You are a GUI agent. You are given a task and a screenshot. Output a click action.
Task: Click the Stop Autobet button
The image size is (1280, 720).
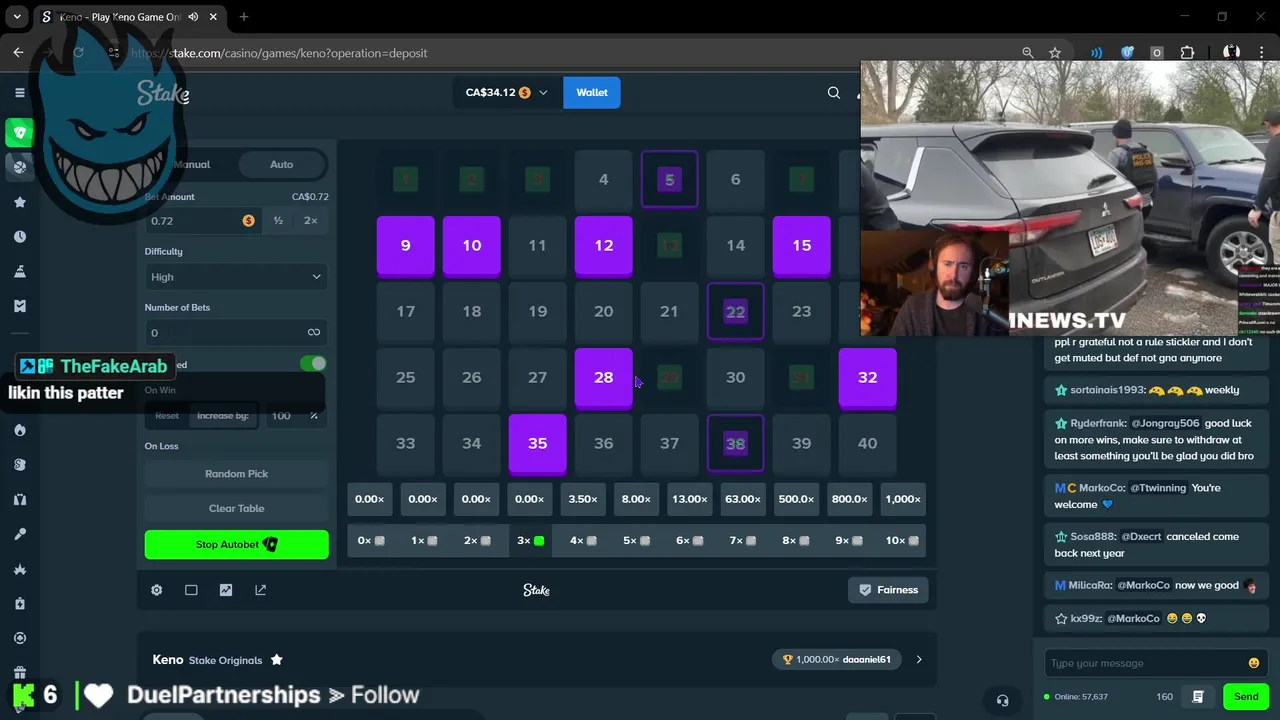click(236, 544)
